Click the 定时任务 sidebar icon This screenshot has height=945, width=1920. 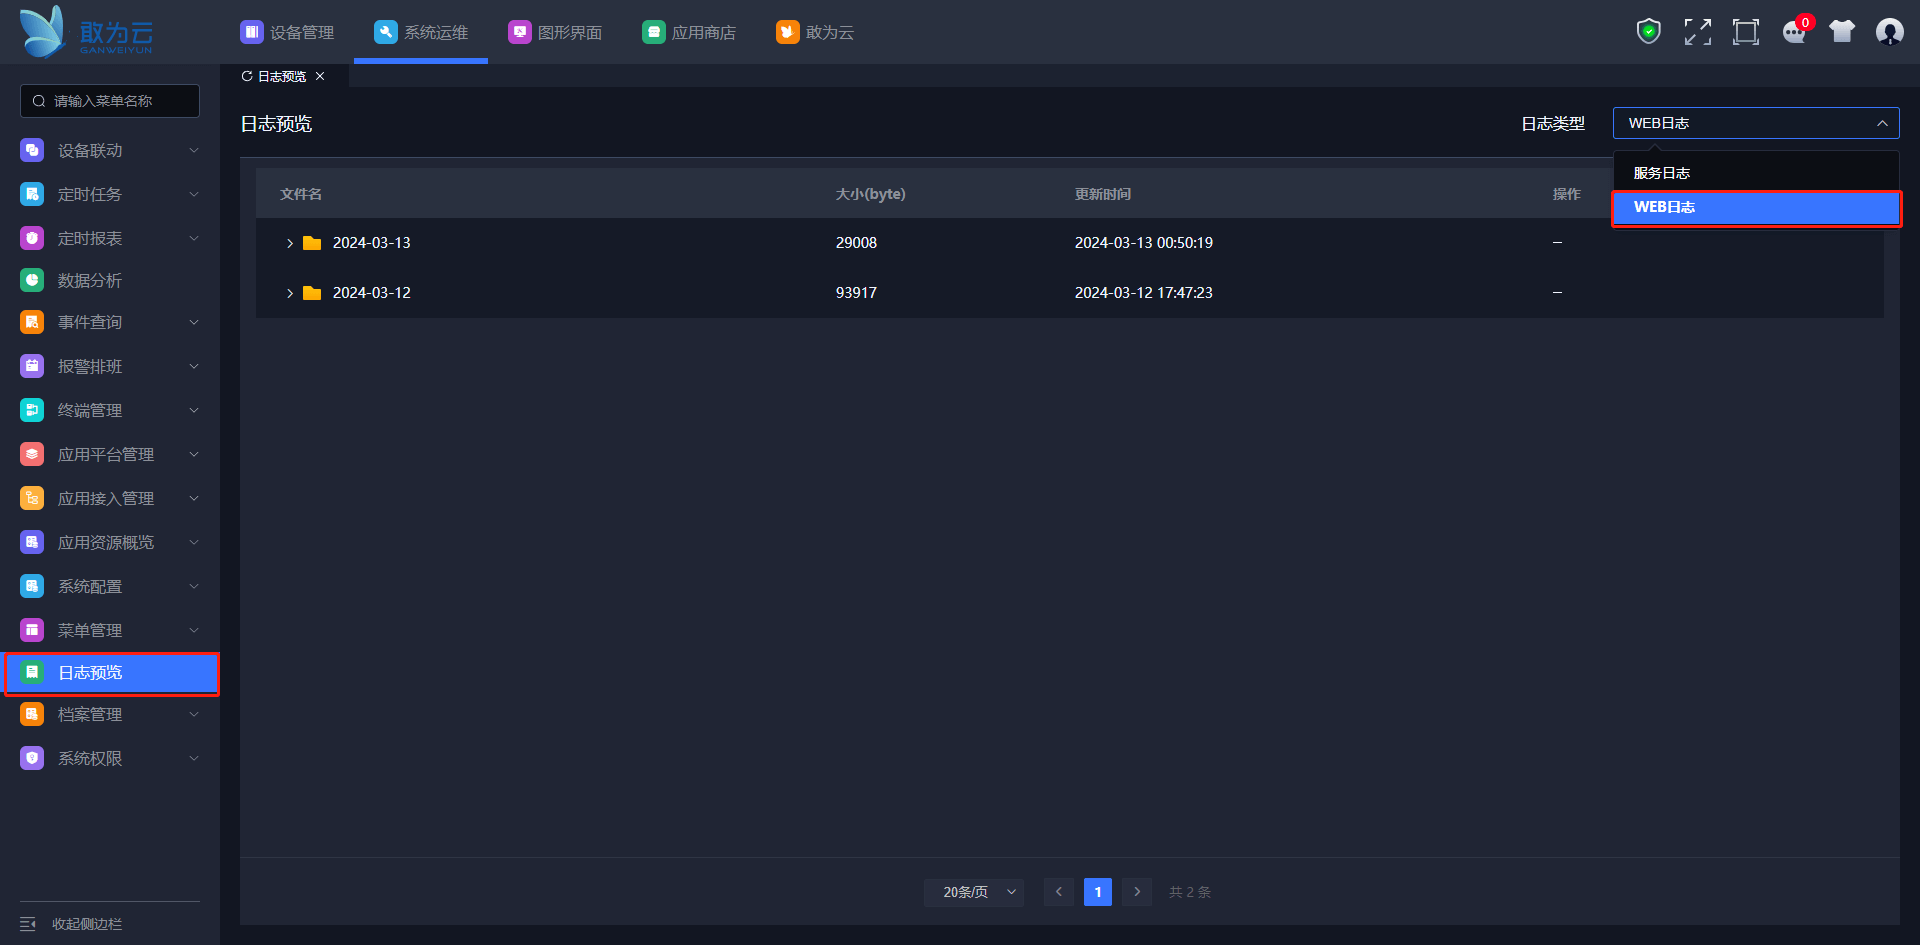tap(32, 194)
